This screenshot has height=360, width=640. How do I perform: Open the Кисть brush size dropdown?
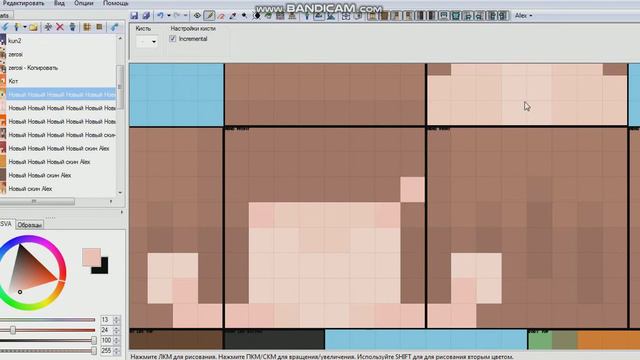click(x=147, y=42)
